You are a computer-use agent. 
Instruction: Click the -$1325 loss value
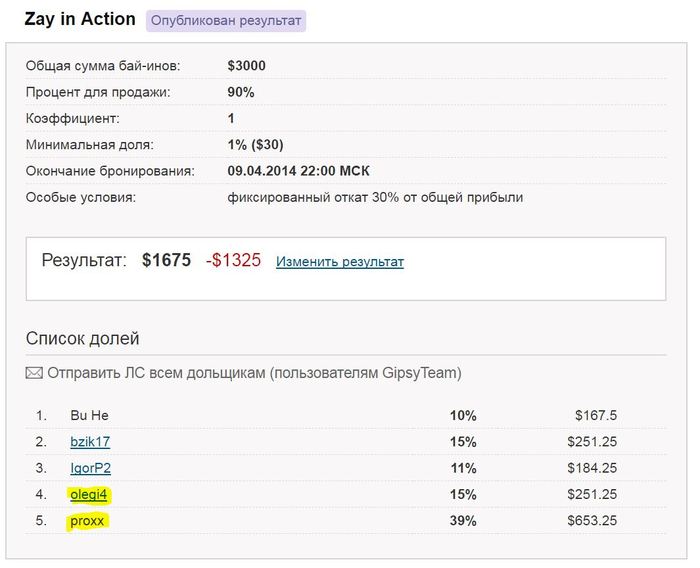(233, 260)
